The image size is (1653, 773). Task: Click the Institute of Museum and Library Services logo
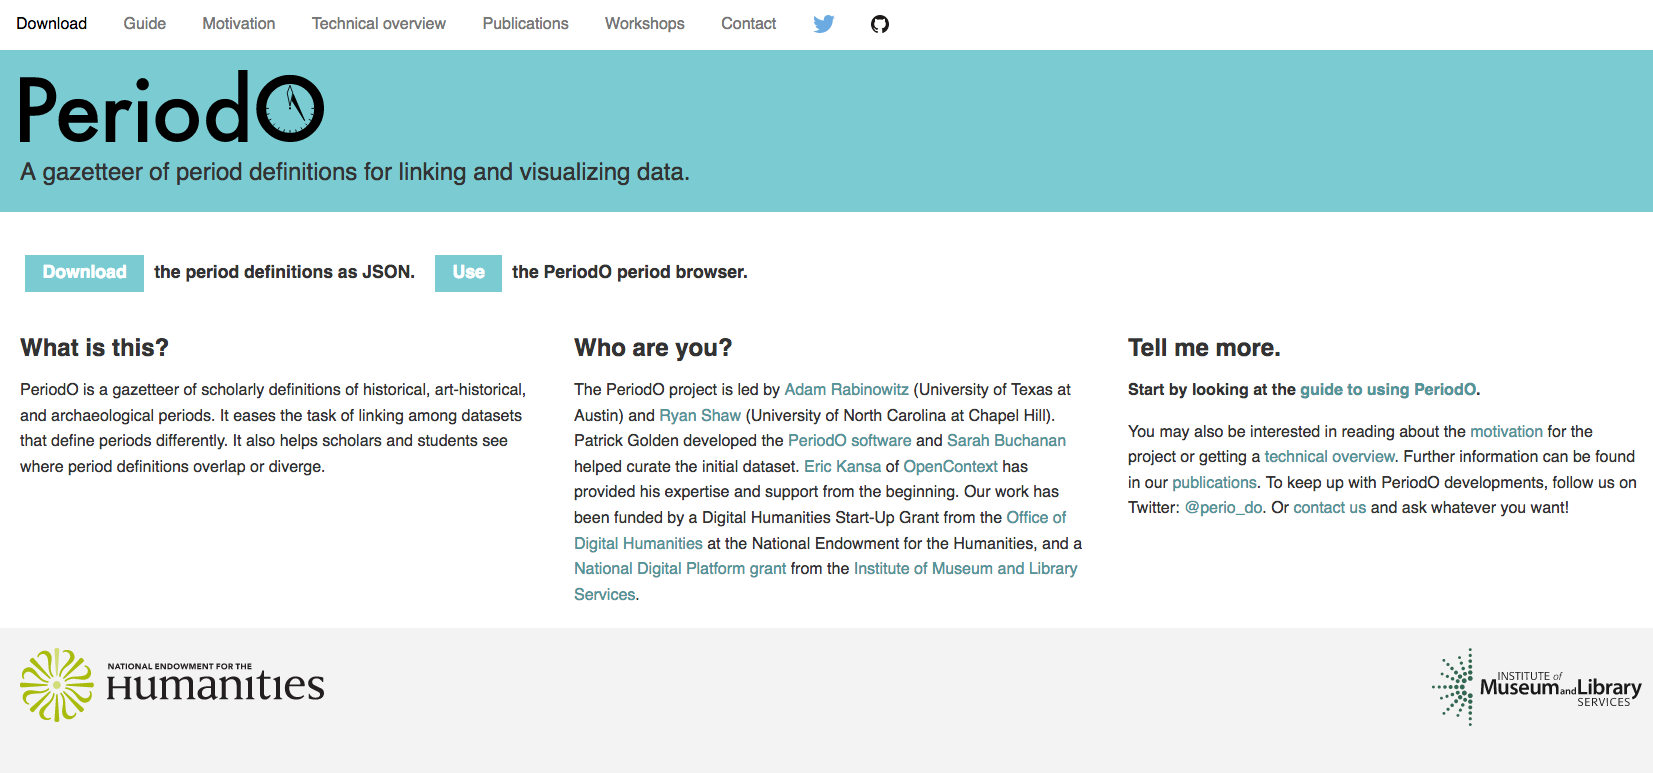click(x=1536, y=687)
